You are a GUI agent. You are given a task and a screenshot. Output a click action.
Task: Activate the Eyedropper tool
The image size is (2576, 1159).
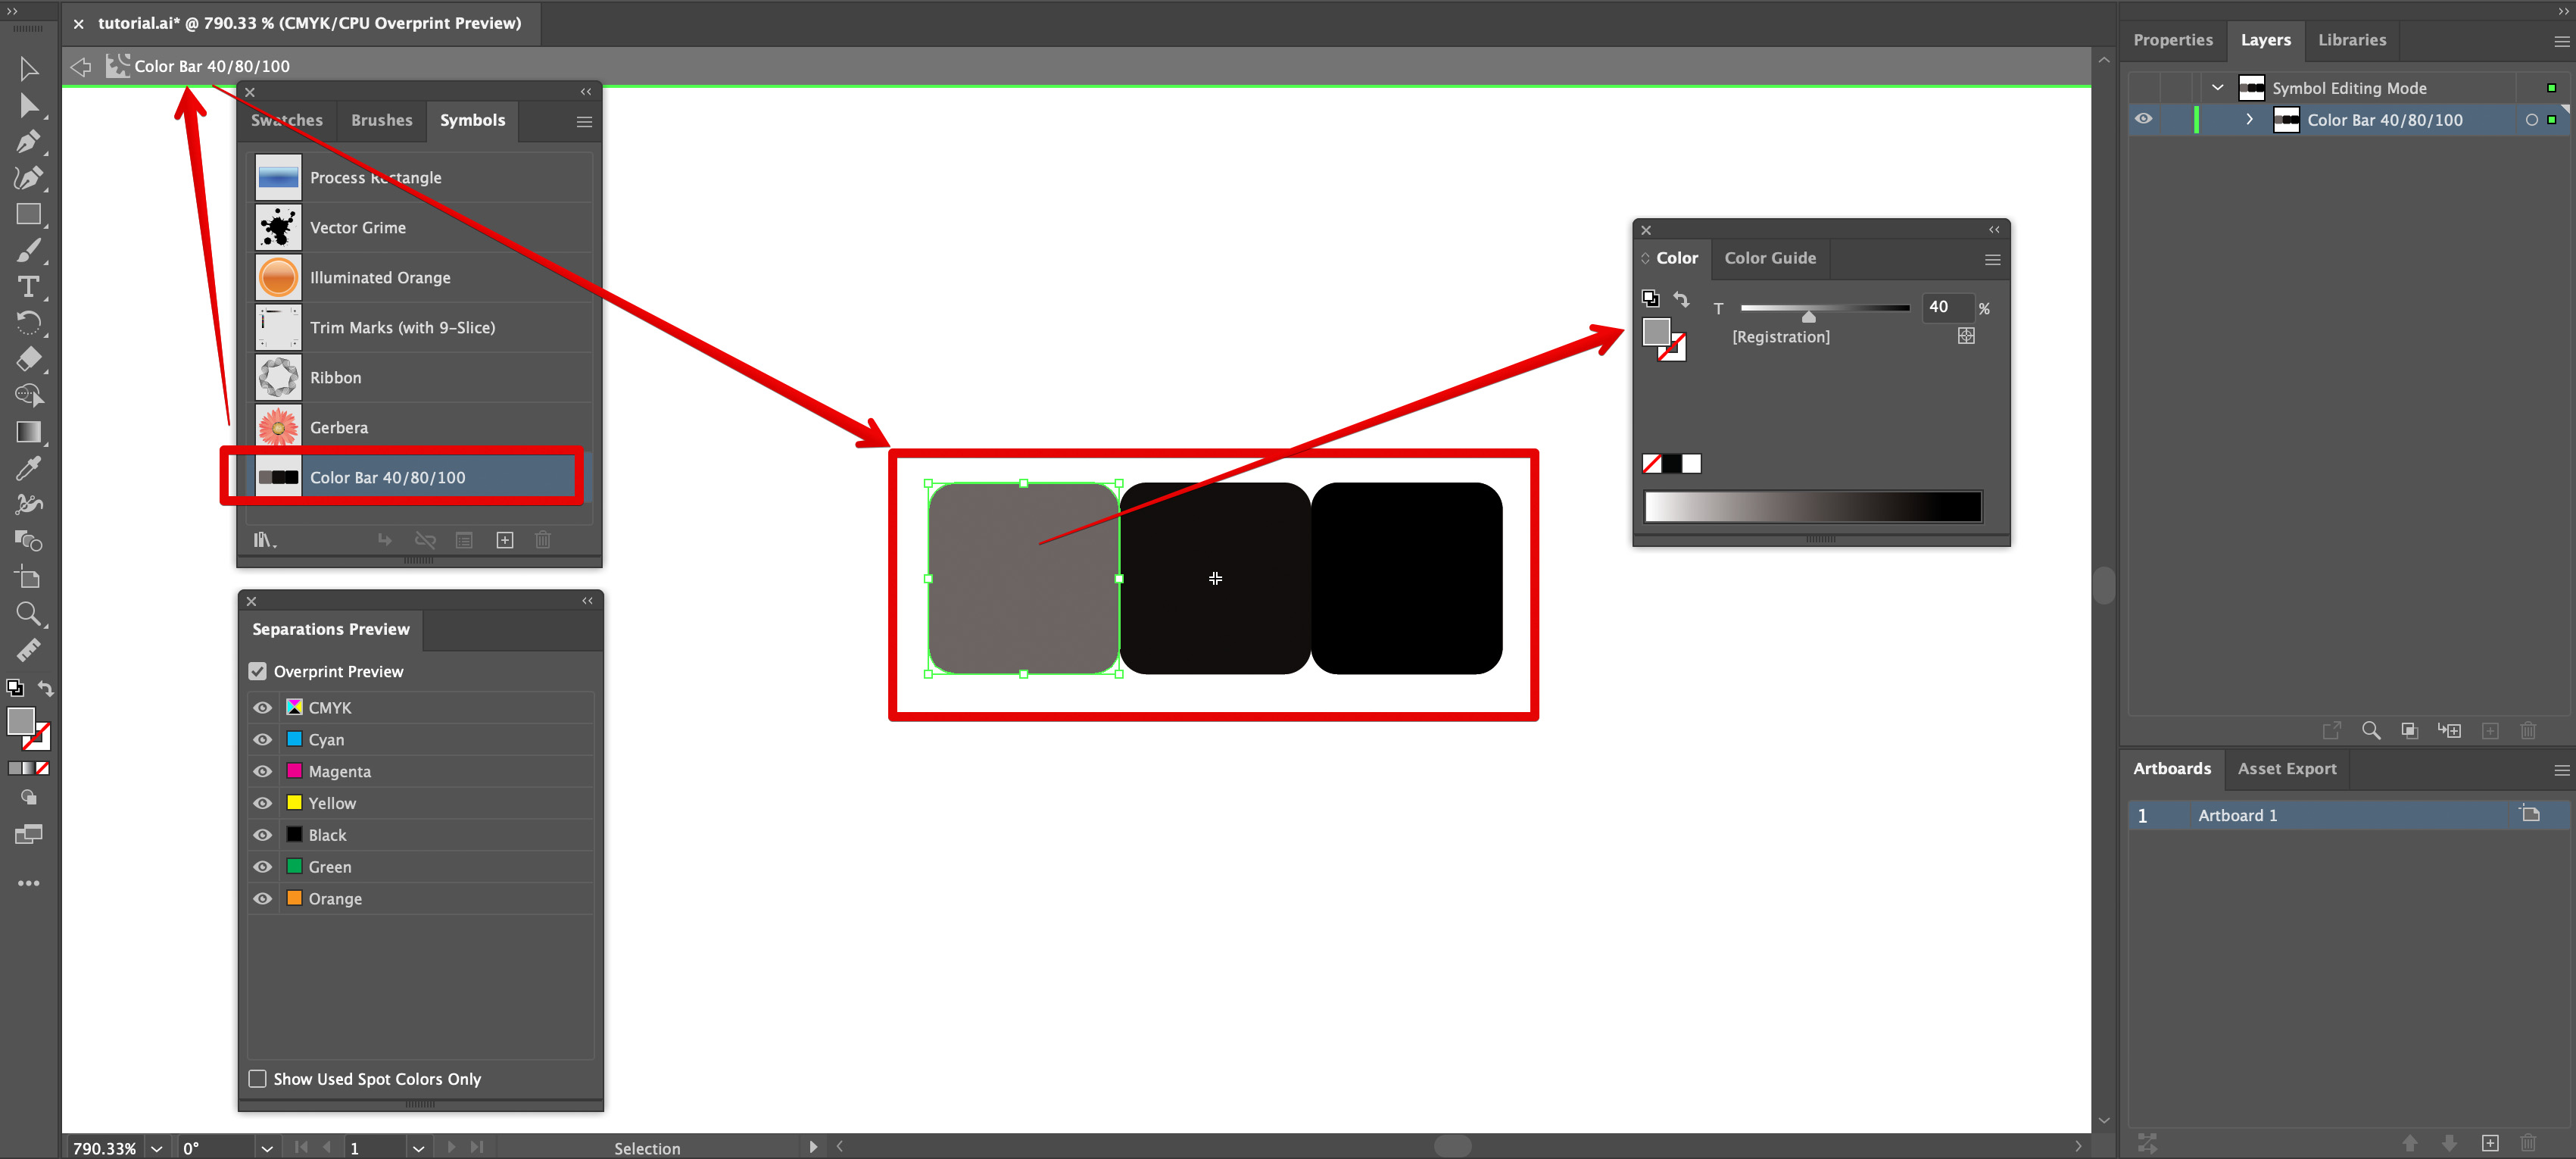29,467
